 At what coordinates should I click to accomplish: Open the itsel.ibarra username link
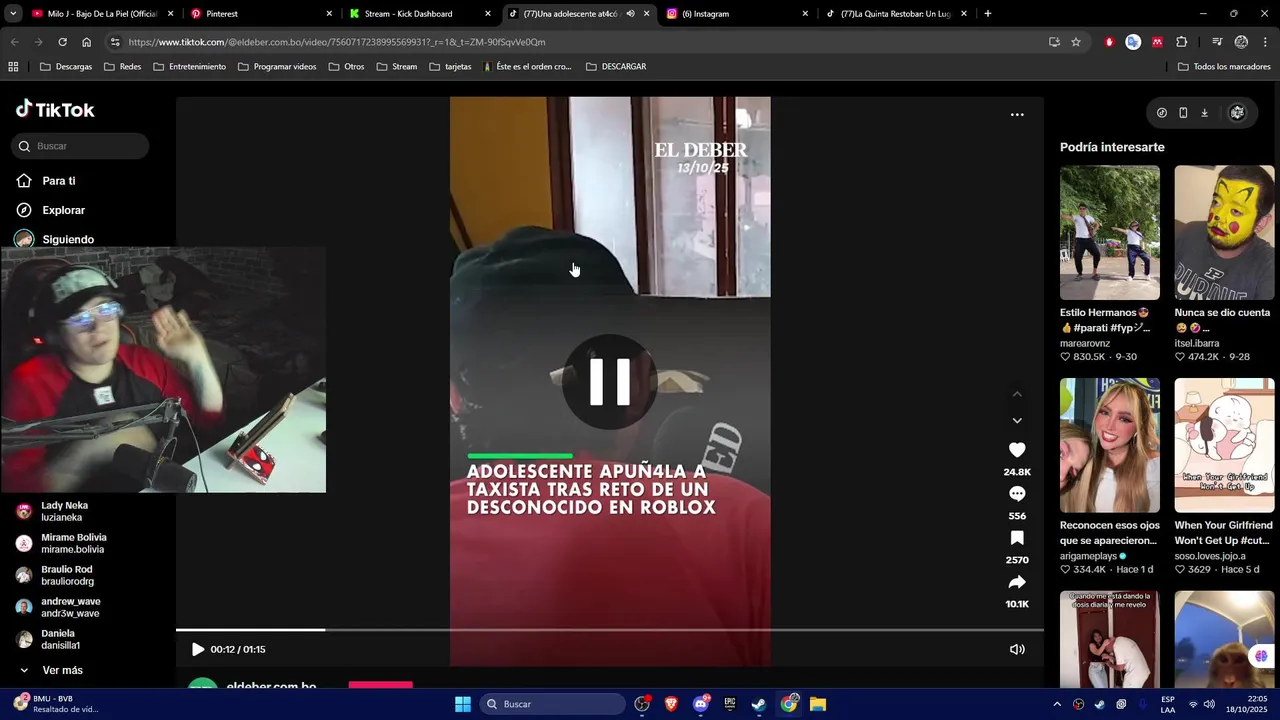point(1198,343)
